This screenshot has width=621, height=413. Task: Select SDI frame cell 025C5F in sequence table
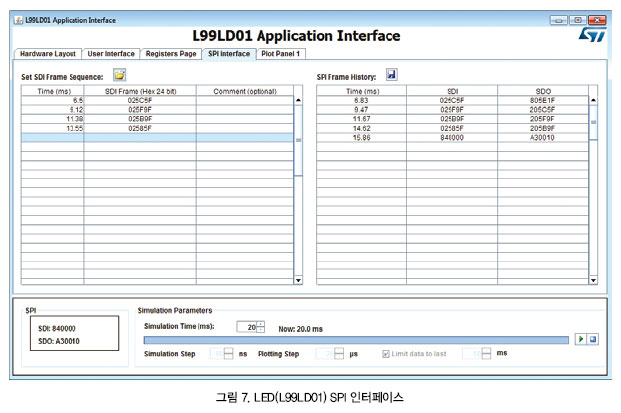point(140,101)
